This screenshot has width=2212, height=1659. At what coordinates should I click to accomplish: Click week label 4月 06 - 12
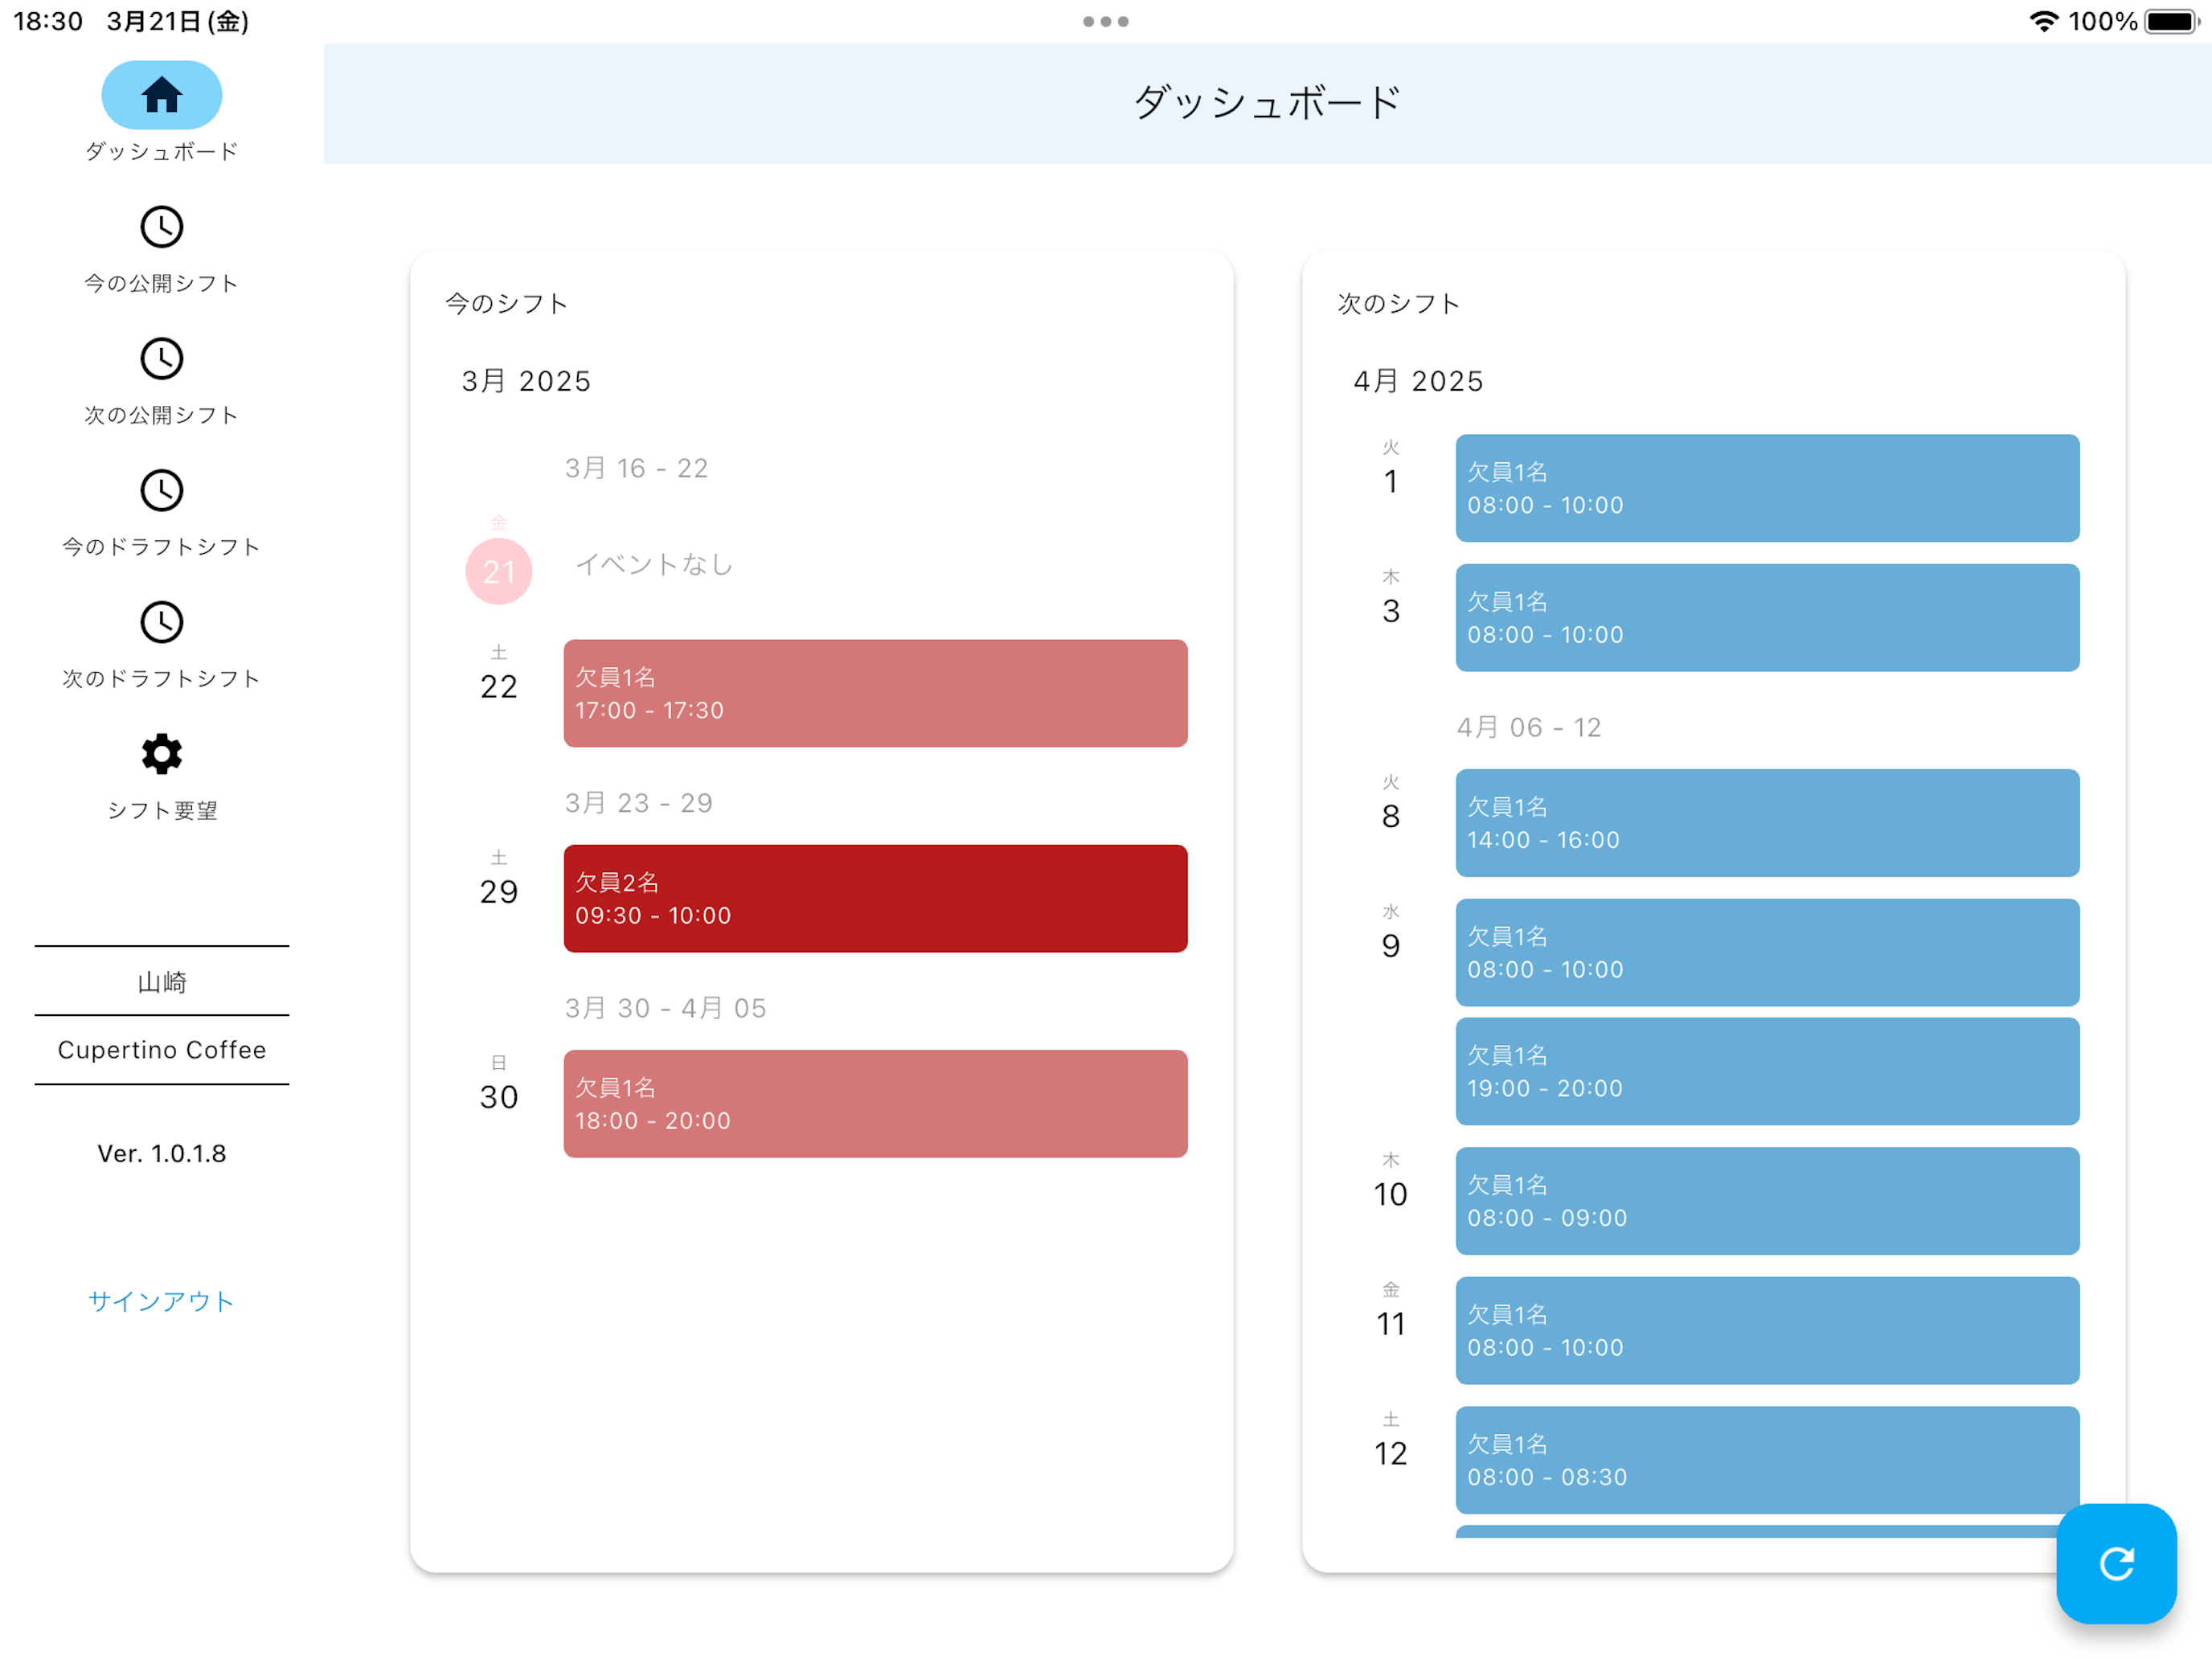point(1529,727)
